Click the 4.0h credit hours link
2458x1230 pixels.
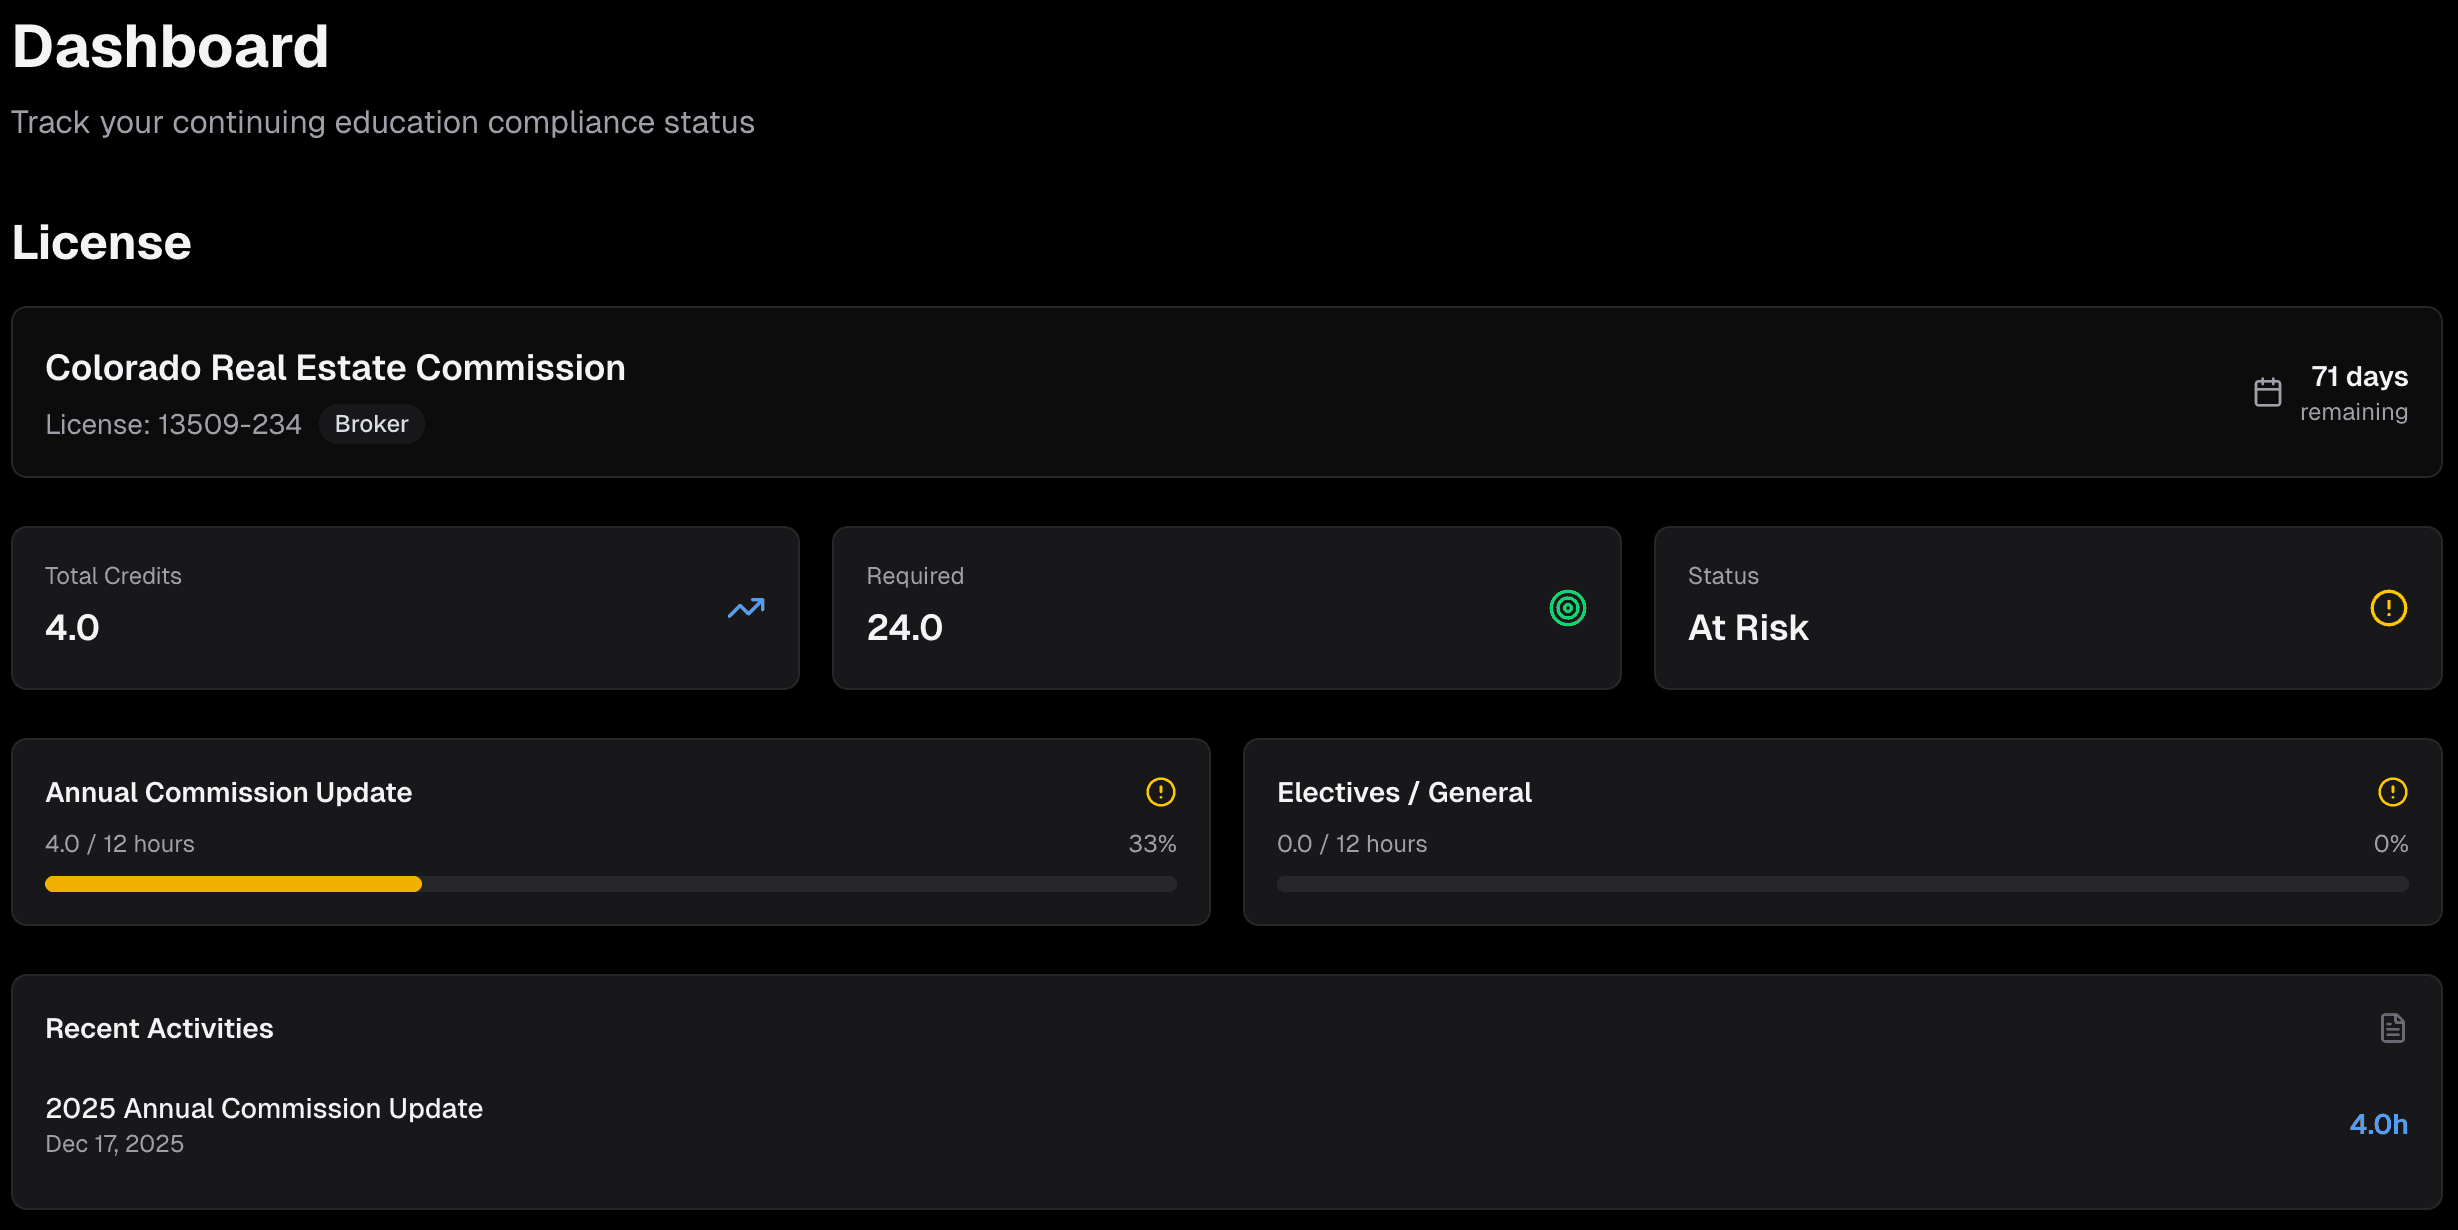[x=2380, y=1124]
